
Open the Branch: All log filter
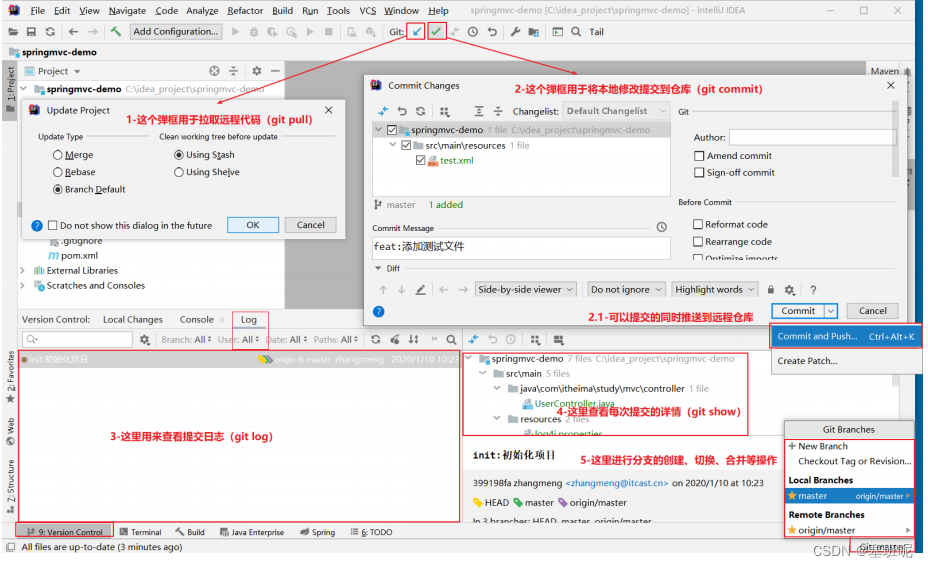click(186, 340)
